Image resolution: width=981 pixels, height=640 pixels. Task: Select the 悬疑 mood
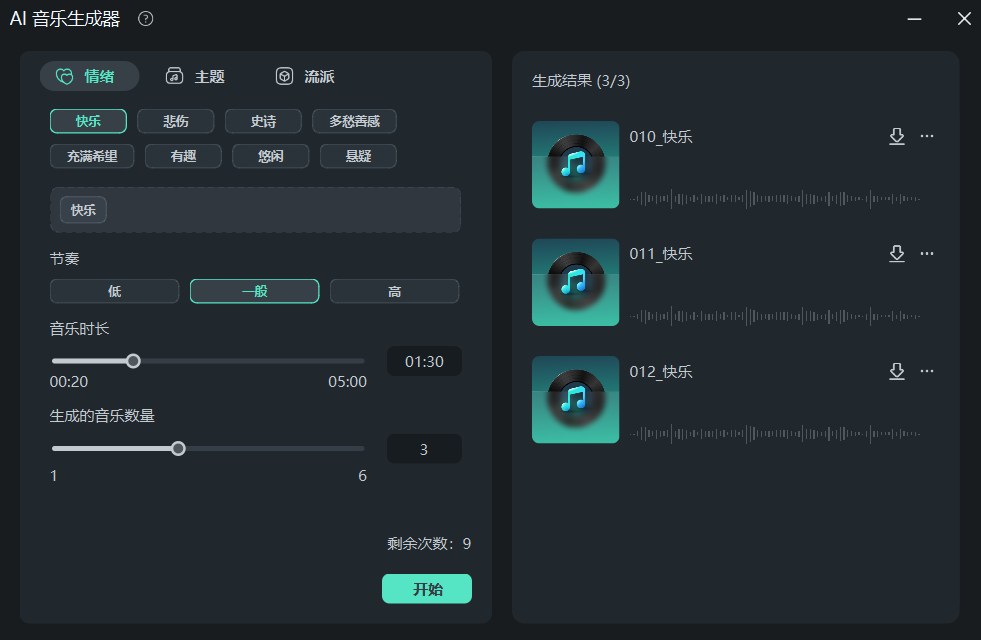point(358,156)
